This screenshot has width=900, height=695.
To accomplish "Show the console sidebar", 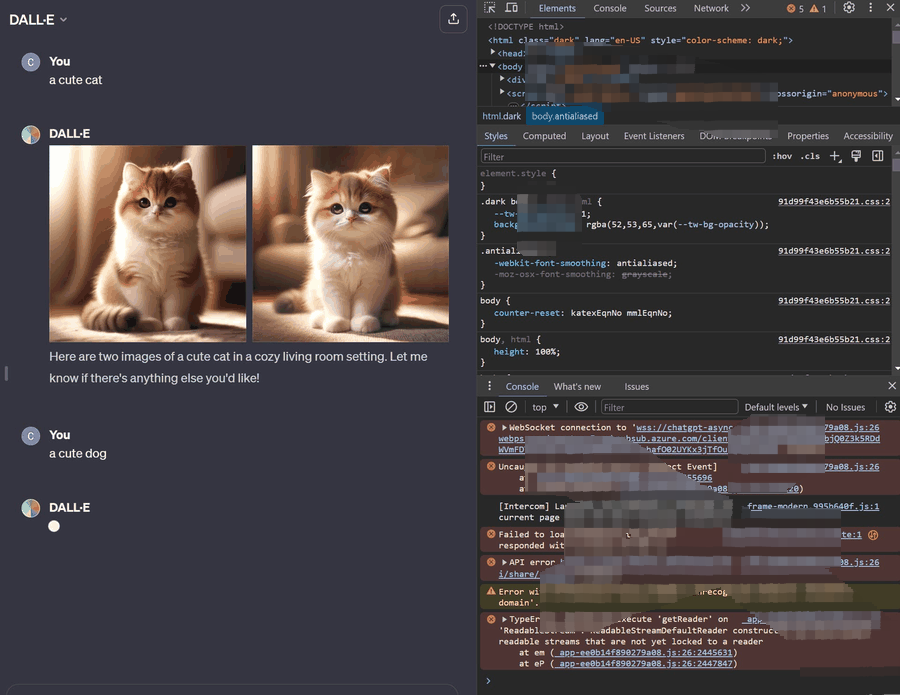I will pyautogui.click(x=490, y=407).
